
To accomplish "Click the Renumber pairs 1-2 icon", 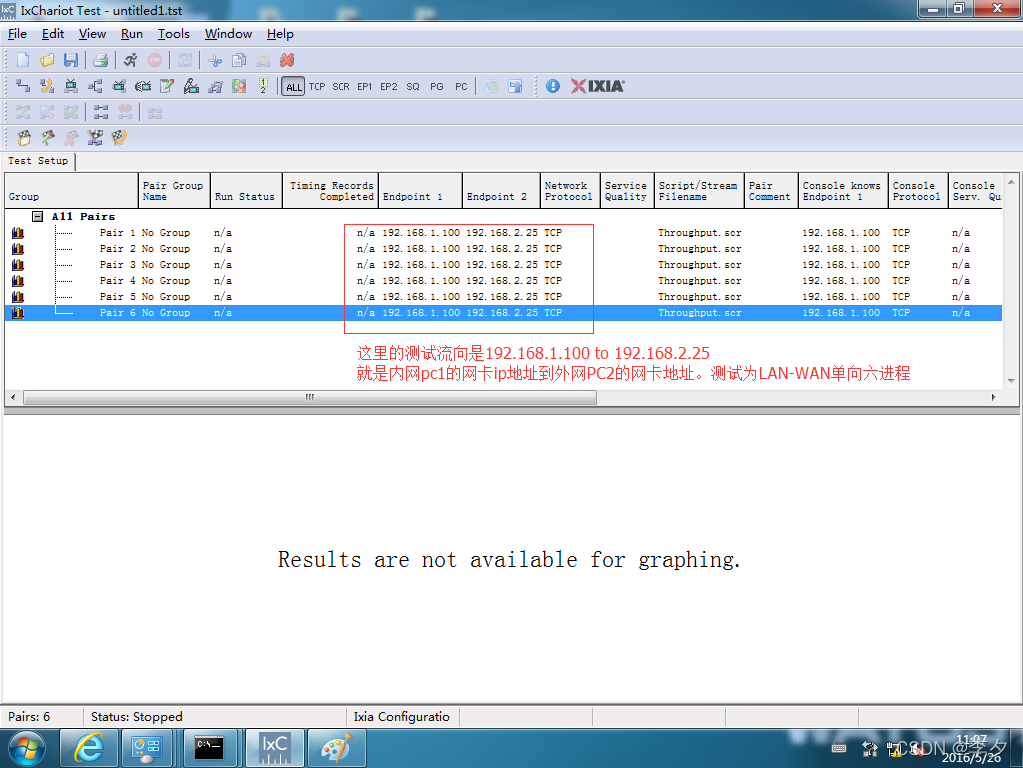I will 263,86.
